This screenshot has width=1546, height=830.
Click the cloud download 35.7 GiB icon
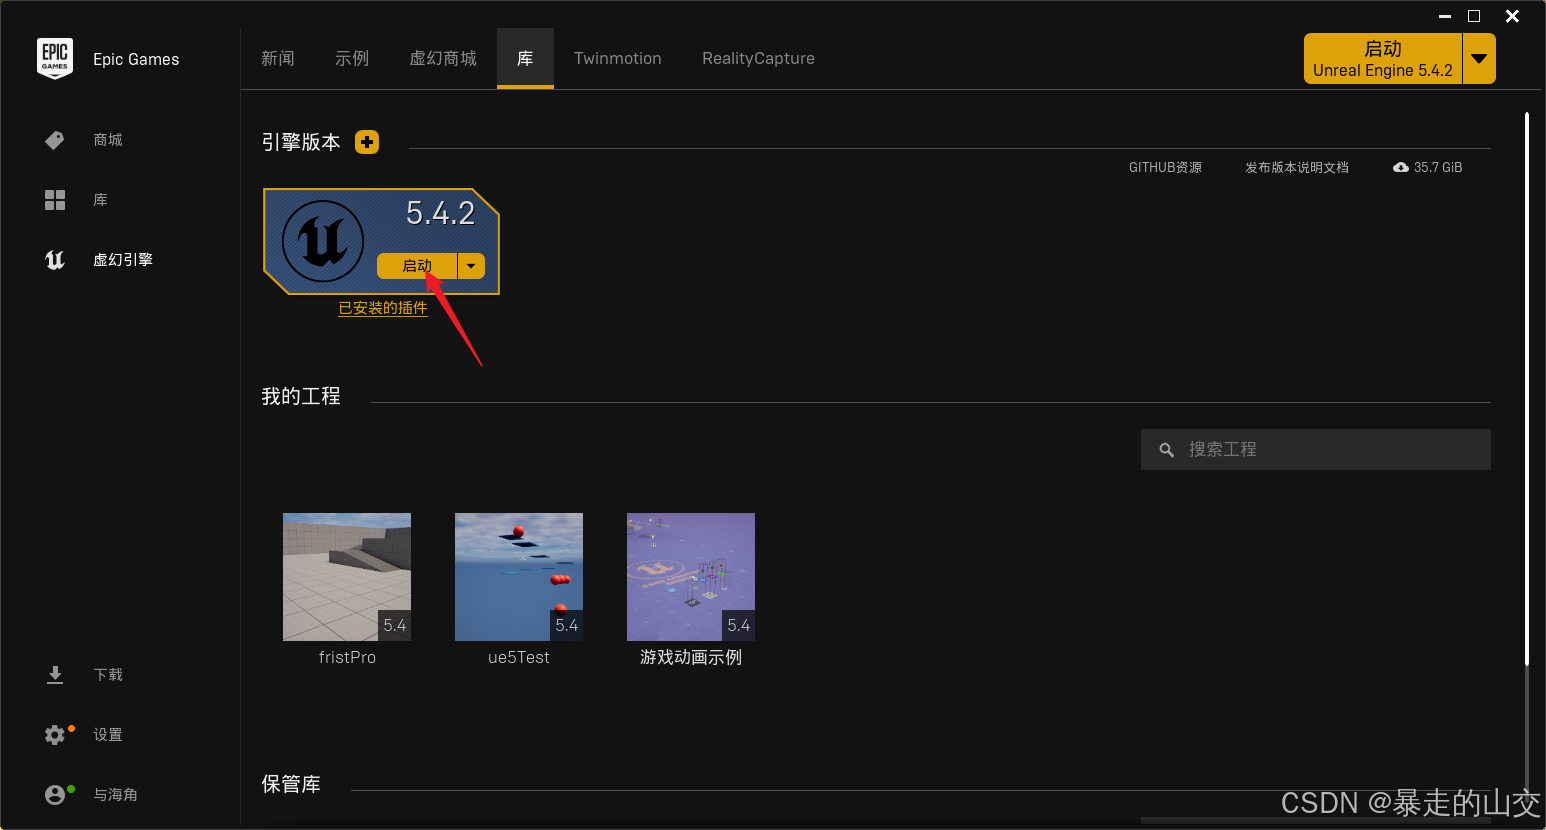click(1401, 167)
